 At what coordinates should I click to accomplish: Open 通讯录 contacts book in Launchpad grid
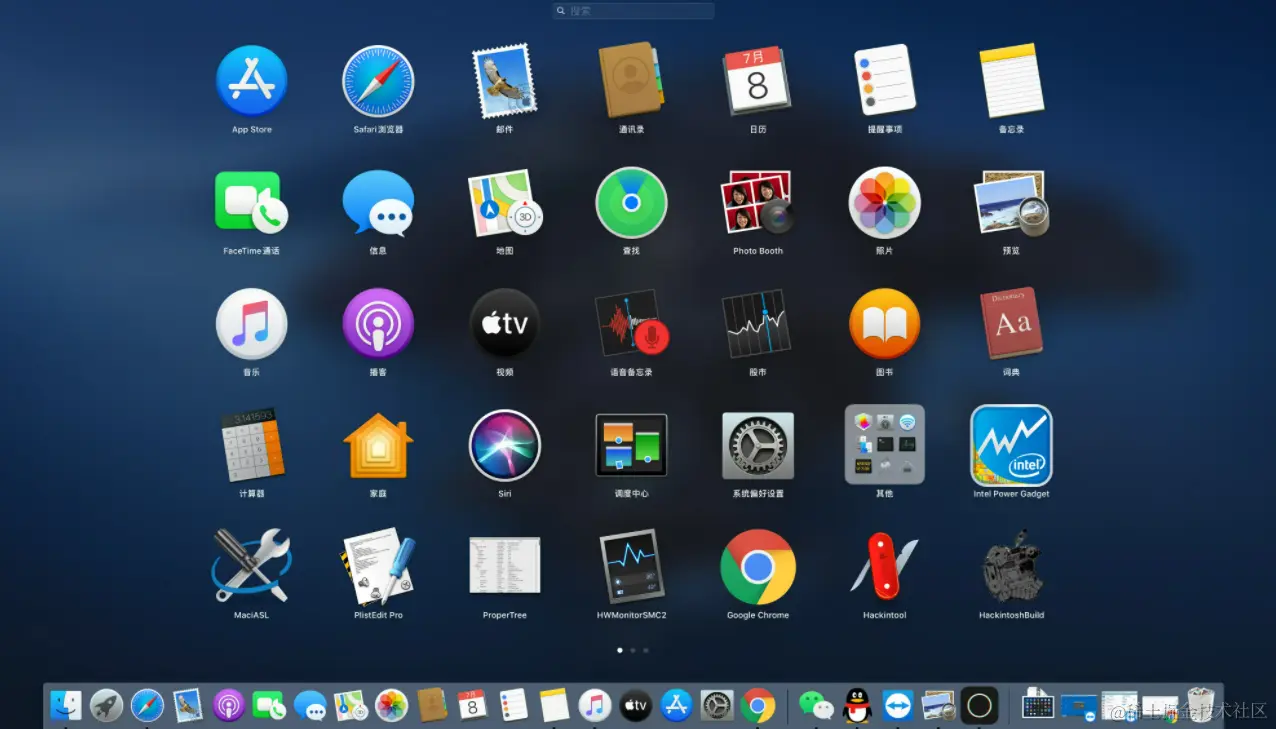[631, 81]
